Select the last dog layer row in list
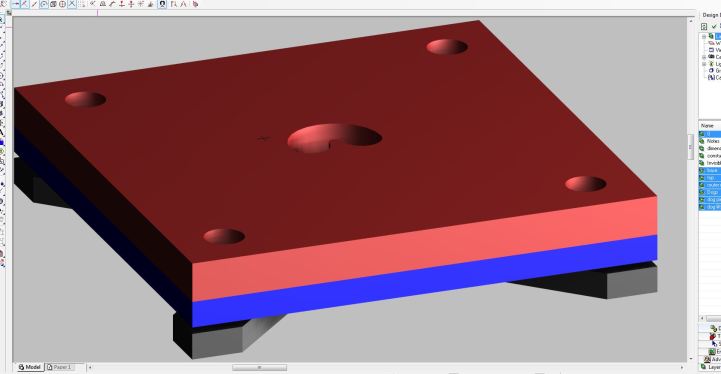Image resolution: width=721 pixels, height=374 pixels. click(x=710, y=207)
